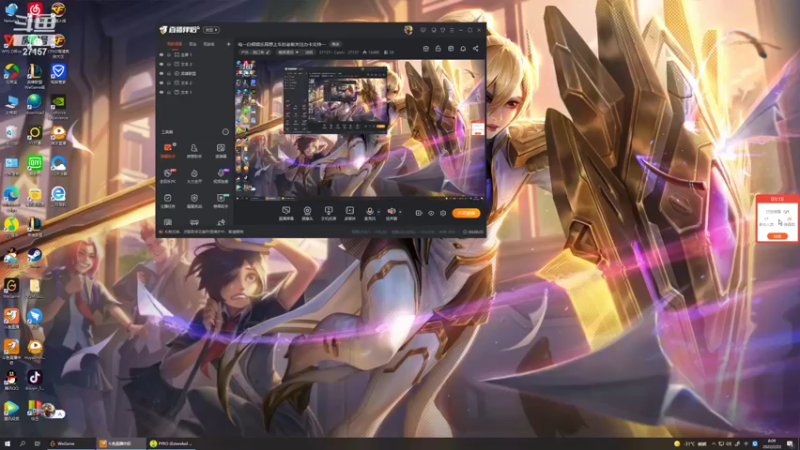
Task: Open the green iQIYI desktop icon
Action: tap(35, 165)
